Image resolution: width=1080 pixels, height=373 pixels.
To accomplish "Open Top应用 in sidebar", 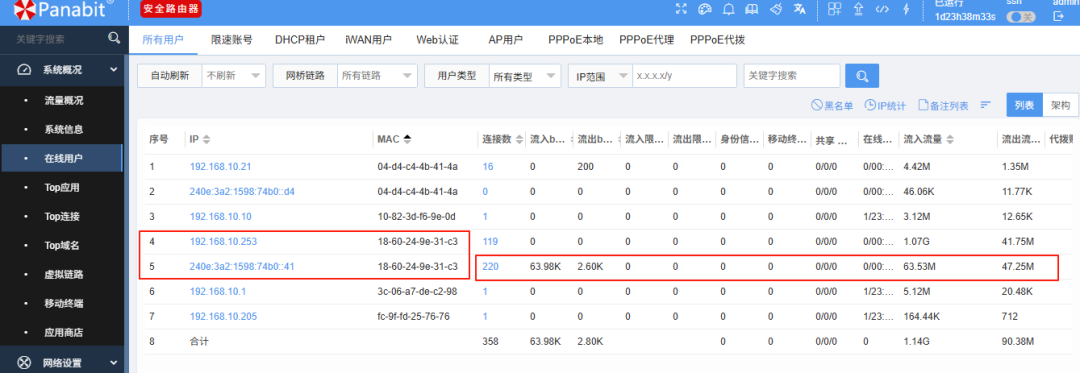I will pos(62,187).
